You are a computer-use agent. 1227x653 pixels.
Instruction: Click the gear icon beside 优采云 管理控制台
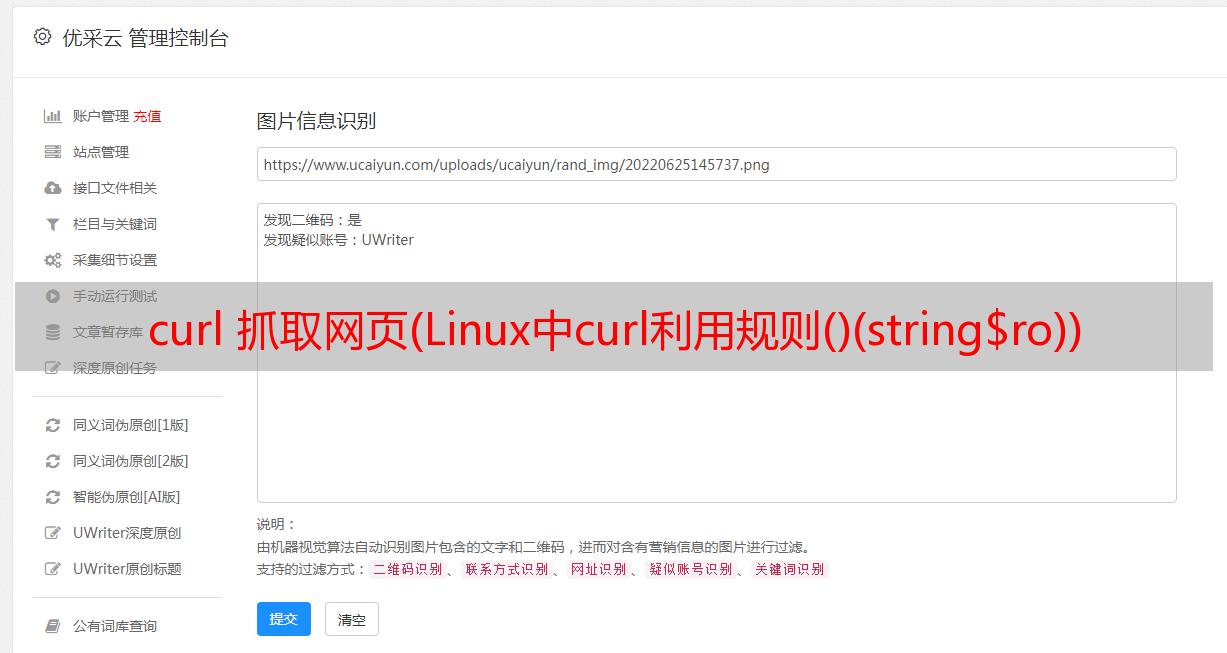click(42, 37)
